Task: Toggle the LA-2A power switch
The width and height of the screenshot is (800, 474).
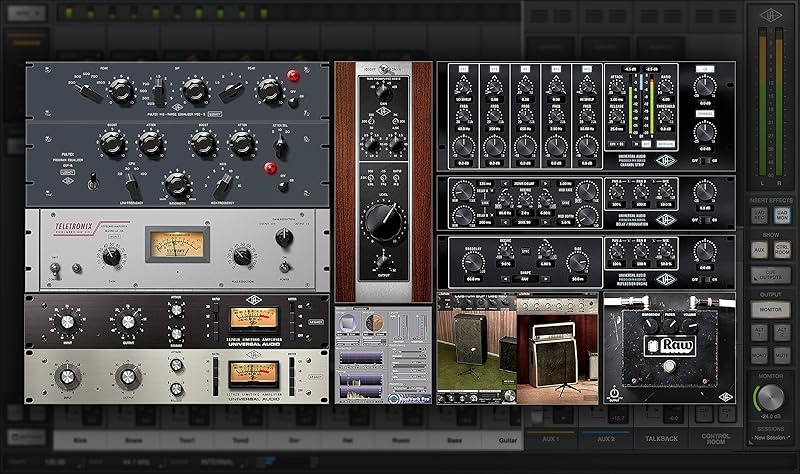Action: (285, 266)
